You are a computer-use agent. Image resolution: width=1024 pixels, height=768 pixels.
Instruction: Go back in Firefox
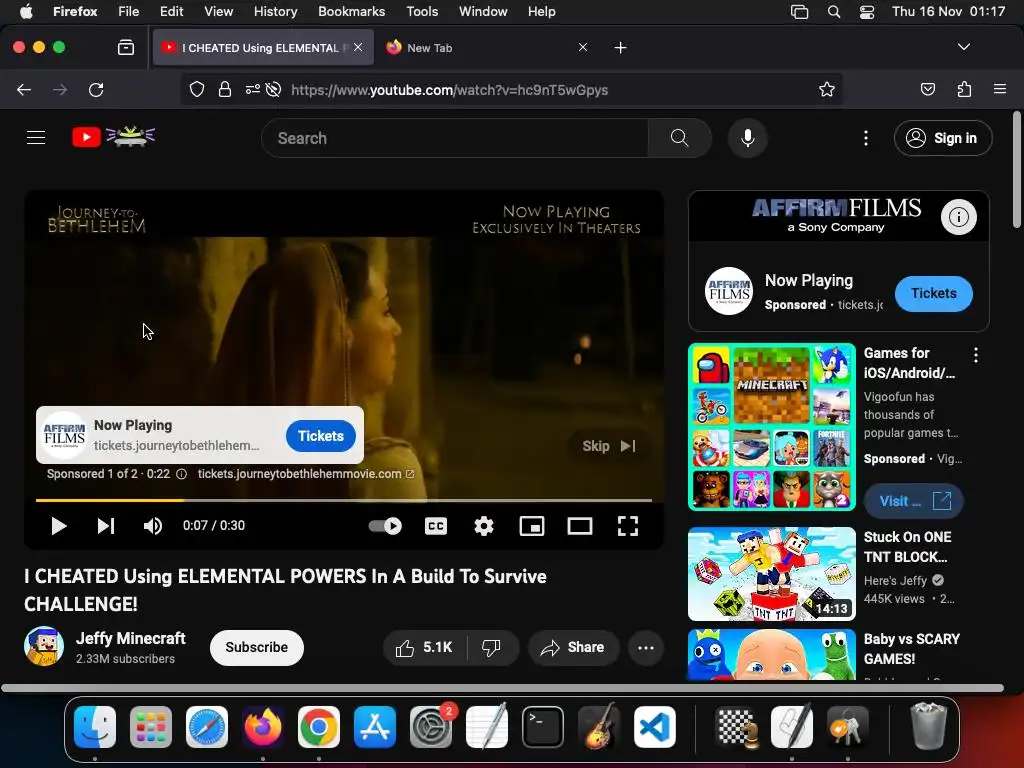click(x=24, y=89)
